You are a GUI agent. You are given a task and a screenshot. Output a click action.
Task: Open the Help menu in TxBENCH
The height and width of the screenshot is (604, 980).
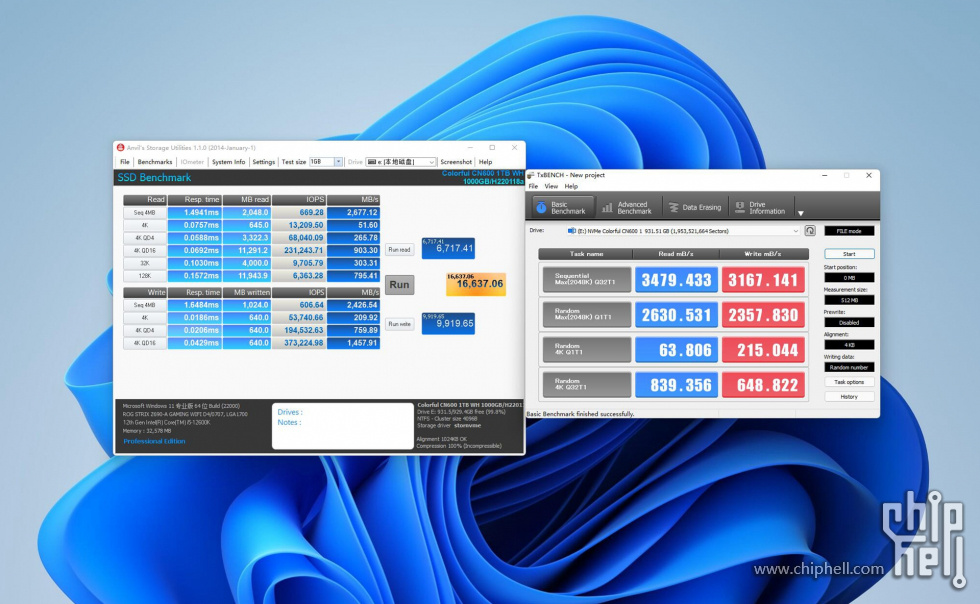pos(571,186)
